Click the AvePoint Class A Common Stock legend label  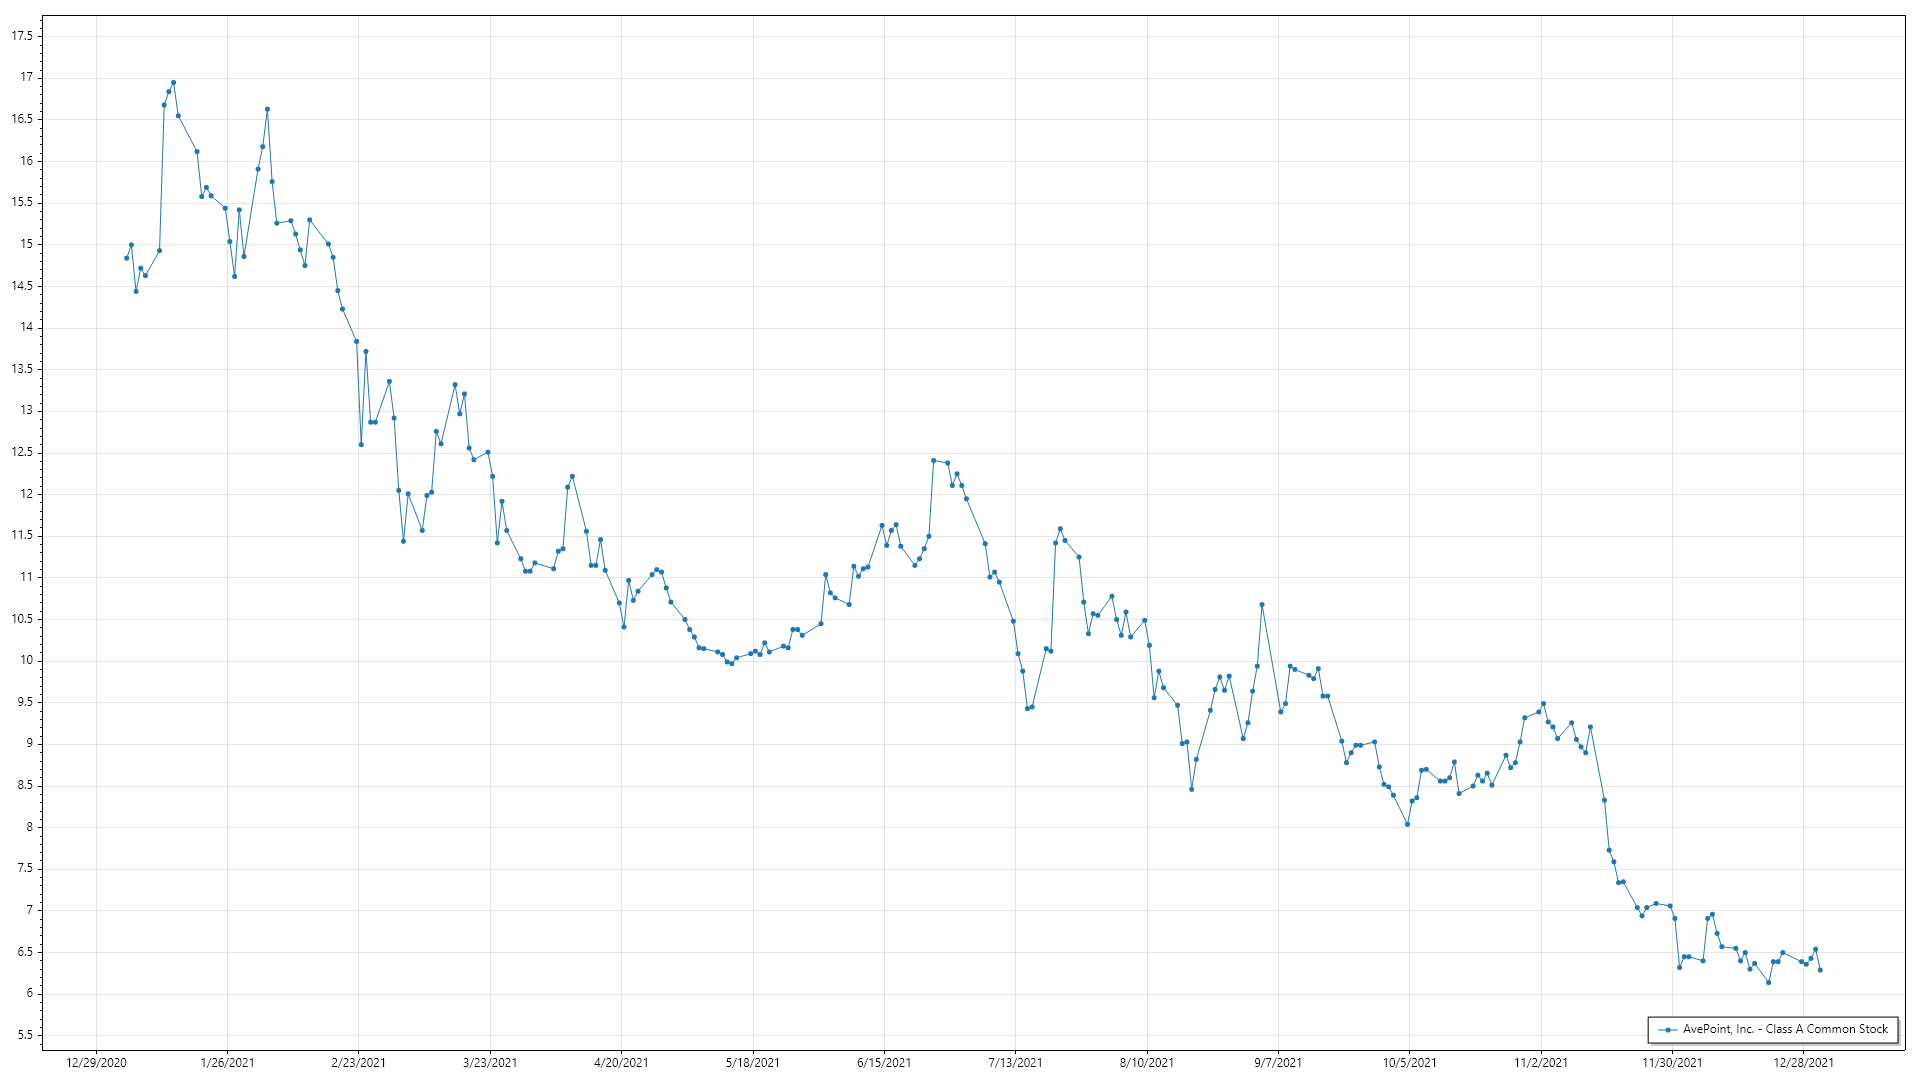click(1785, 1029)
